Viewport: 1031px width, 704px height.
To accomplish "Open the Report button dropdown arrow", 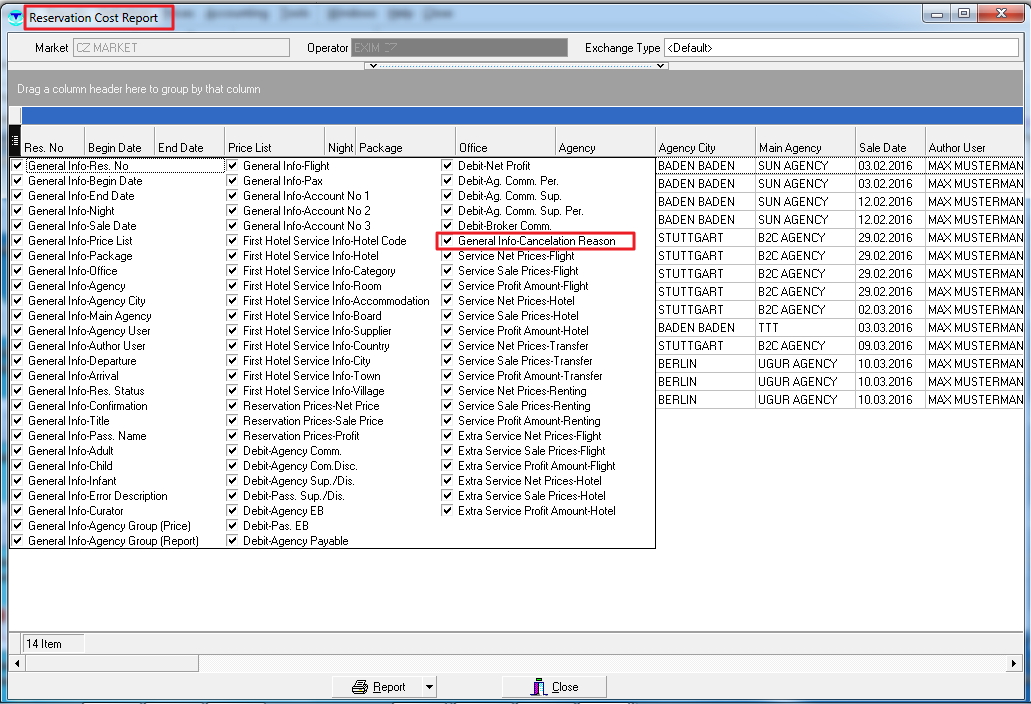I will [429, 687].
